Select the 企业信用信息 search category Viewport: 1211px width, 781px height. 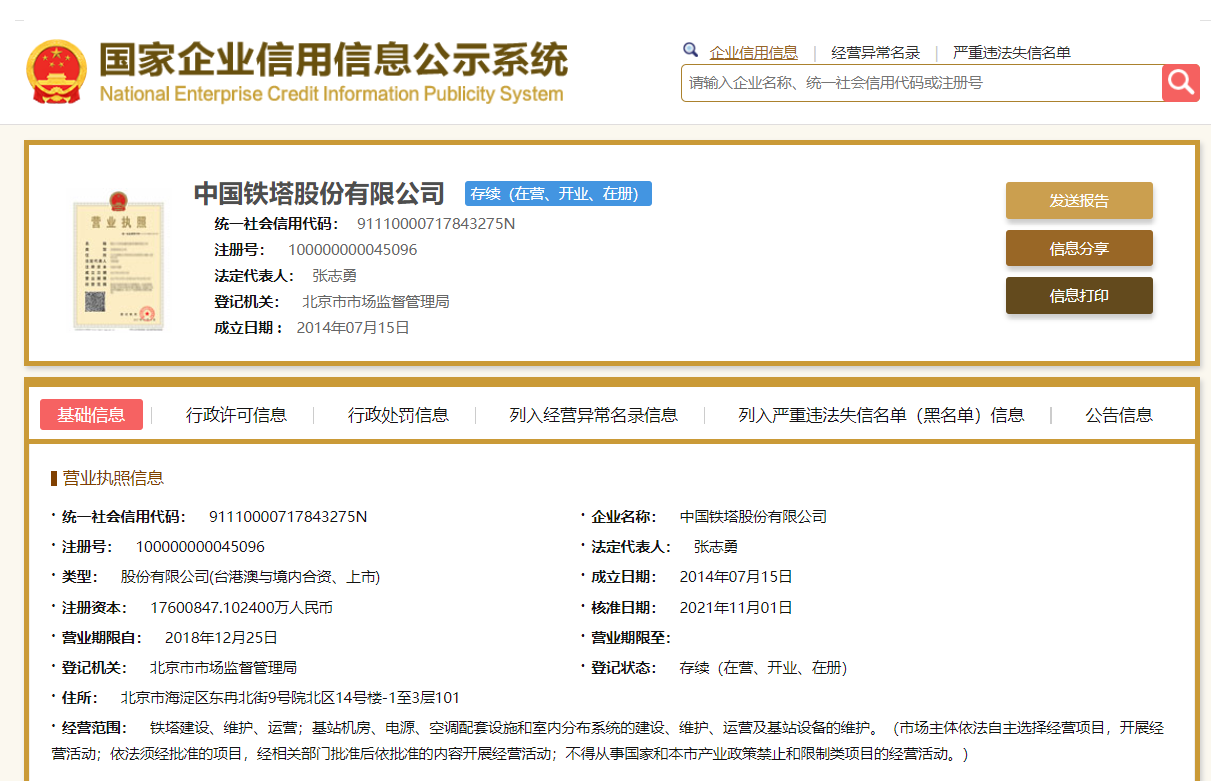tap(753, 53)
